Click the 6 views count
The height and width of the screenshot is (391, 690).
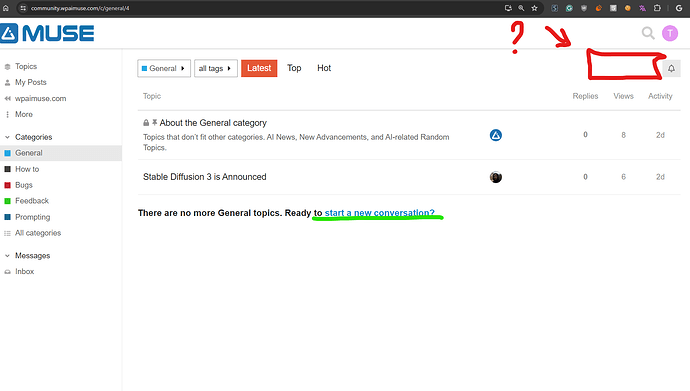(623, 177)
